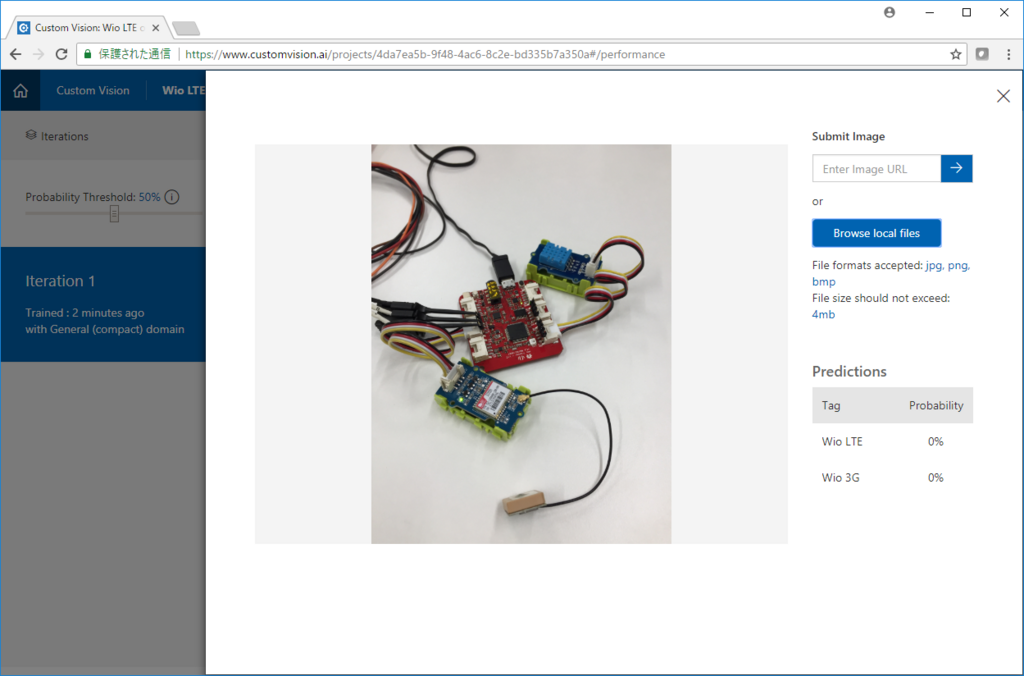Click the 4mb file size text
Screen dimensions: 1024x676
pyautogui.click(x=823, y=314)
